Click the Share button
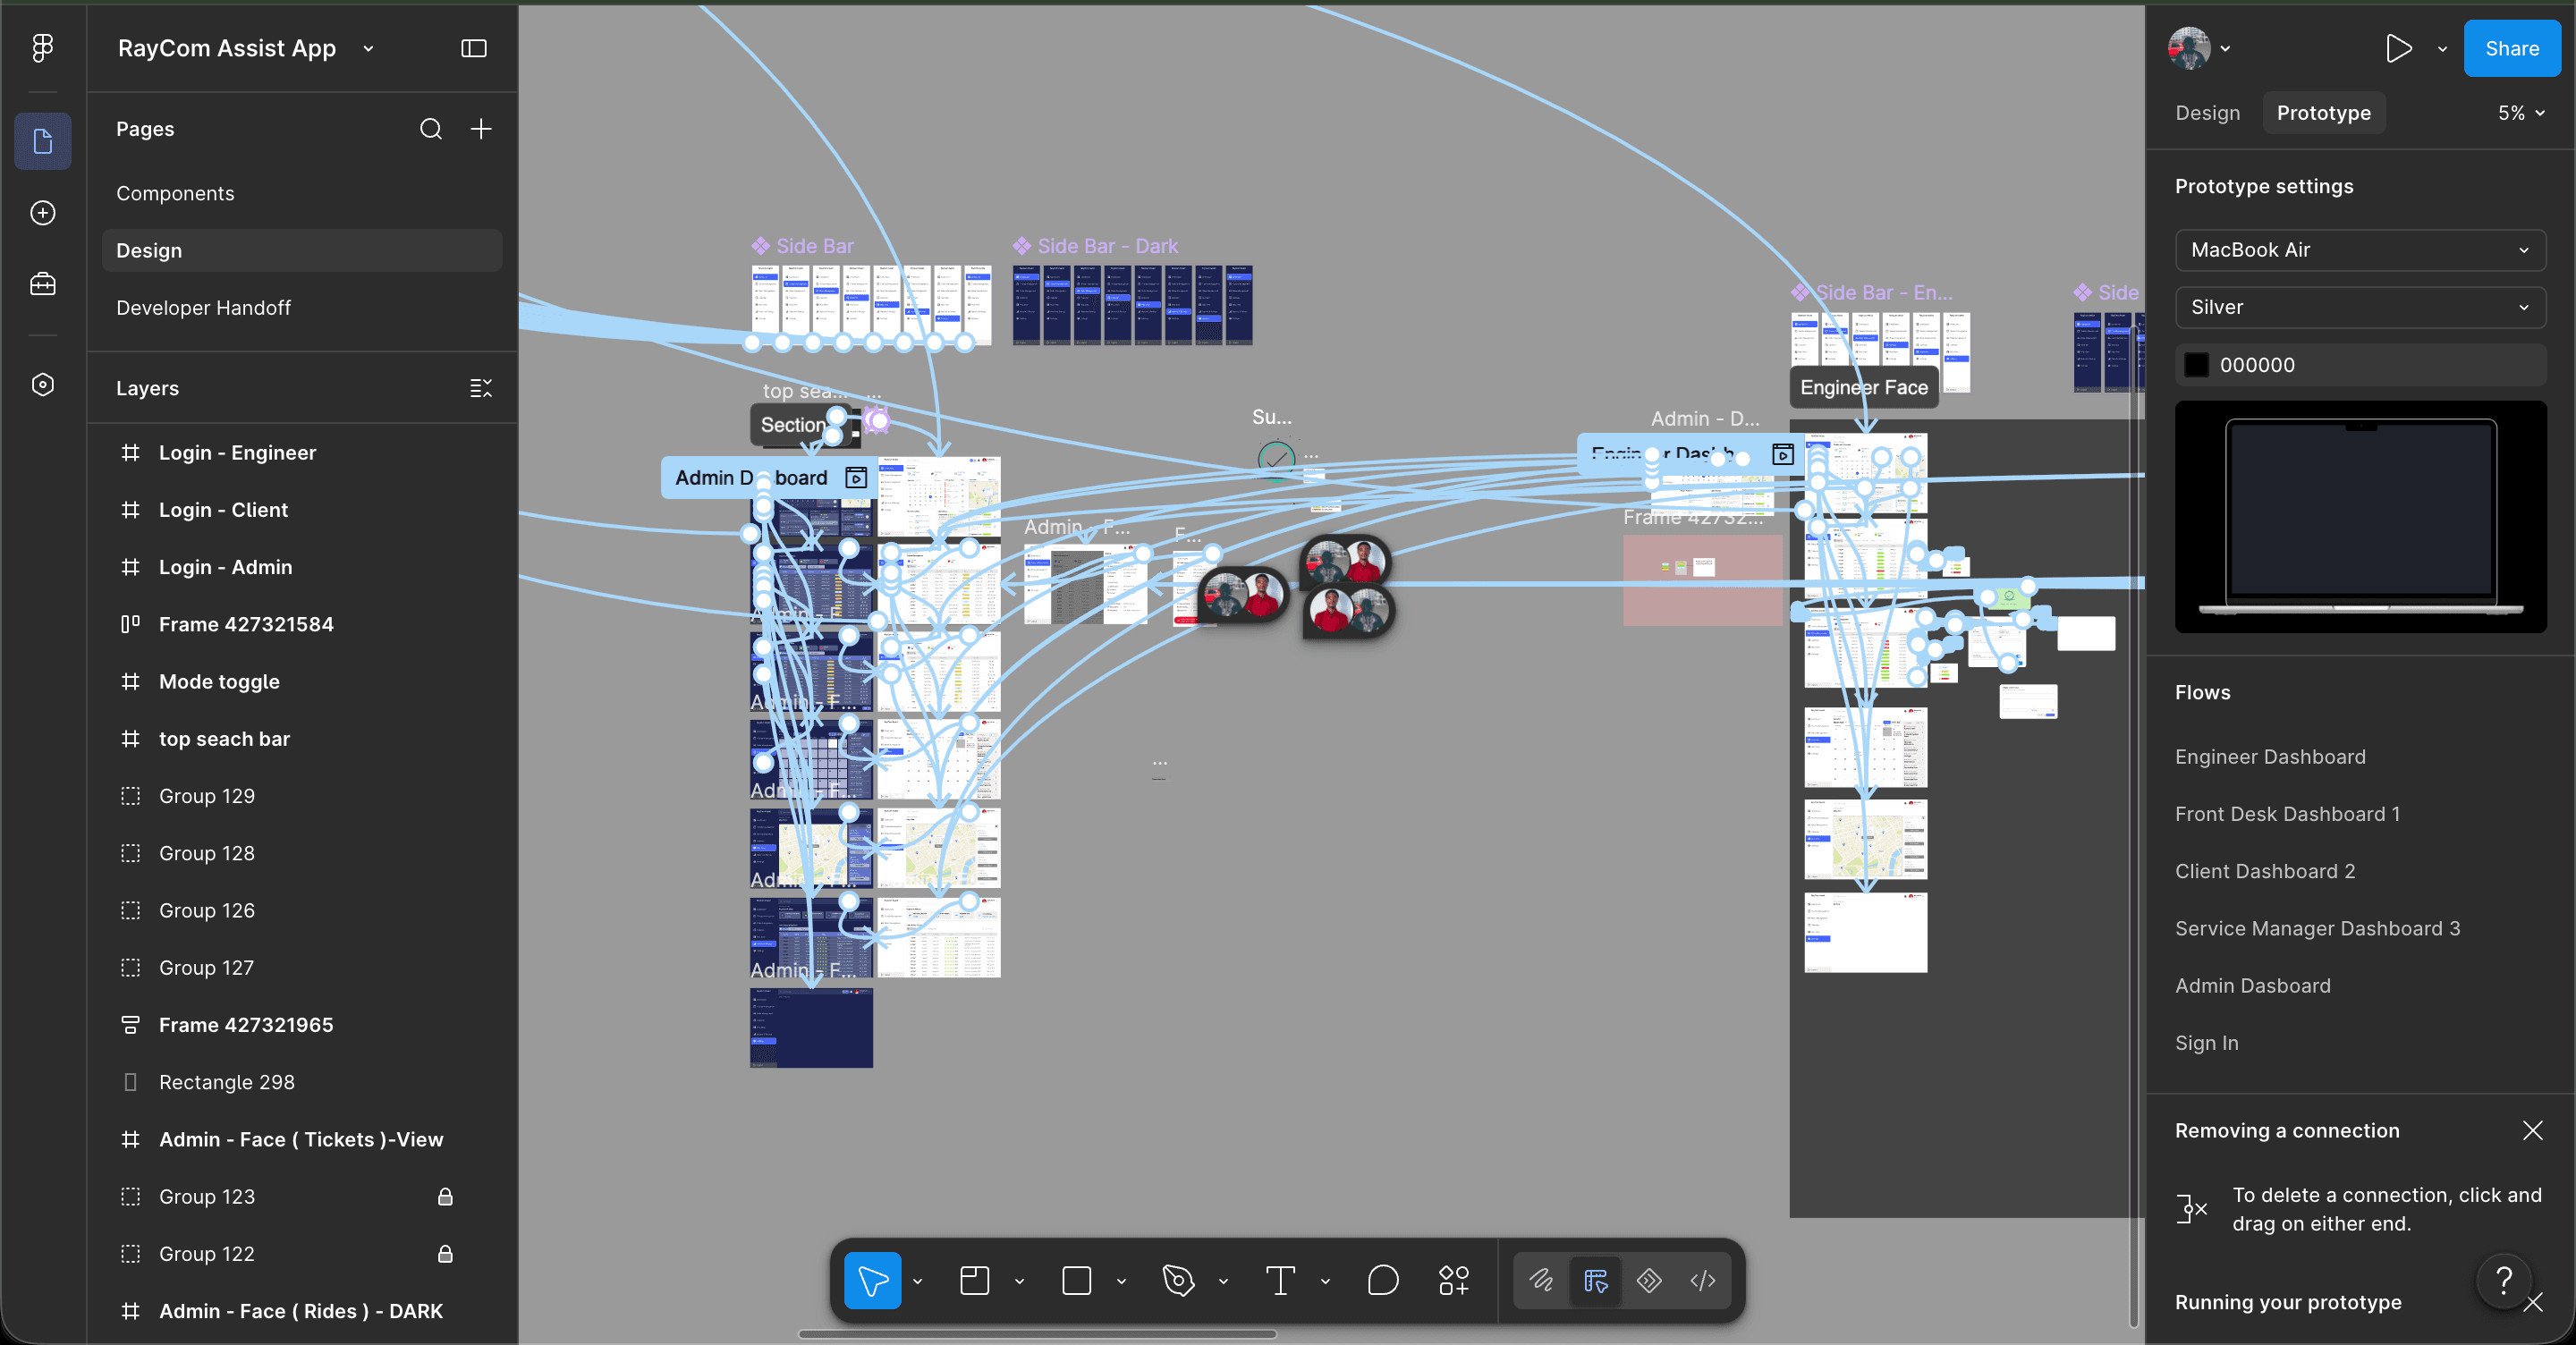Image resolution: width=2576 pixels, height=1345 pixels. click(x=2511, y=48)
